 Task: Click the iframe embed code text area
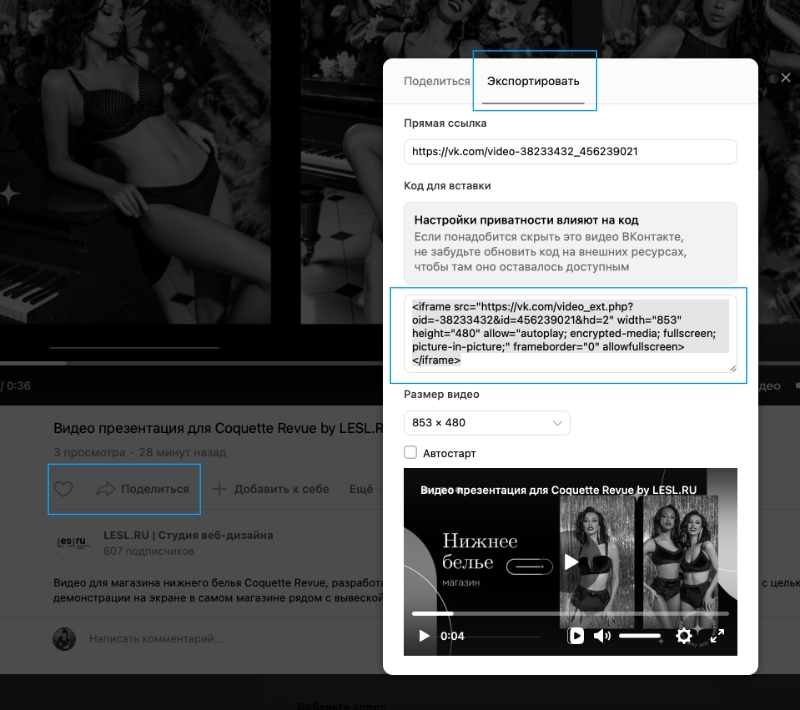570,334
